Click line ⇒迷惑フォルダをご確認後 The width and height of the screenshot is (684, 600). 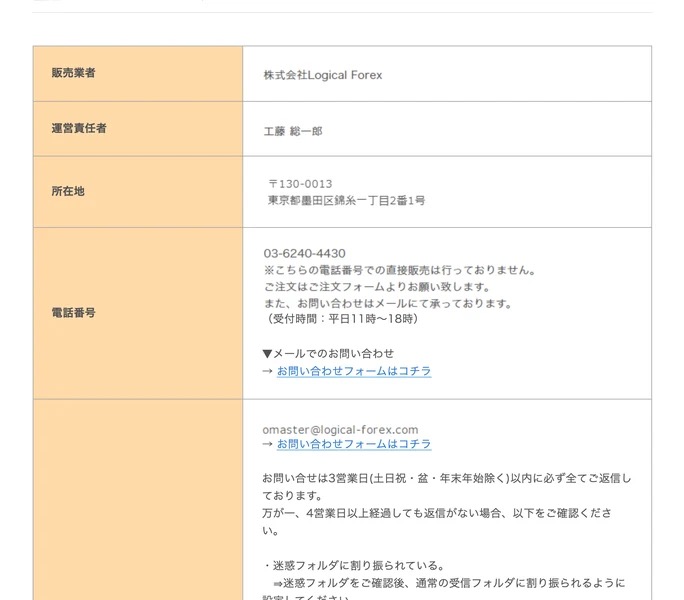click(x=449, y=583)
